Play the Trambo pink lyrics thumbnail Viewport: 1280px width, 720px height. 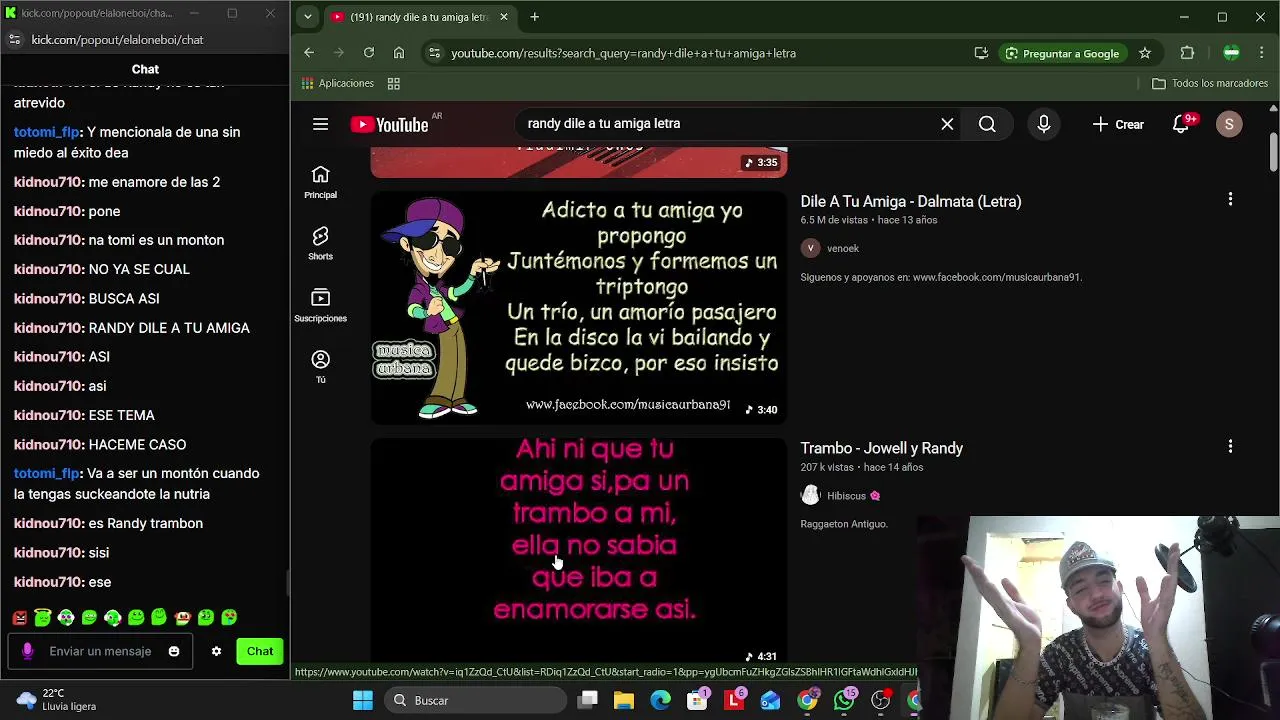(x=579, y=550)
